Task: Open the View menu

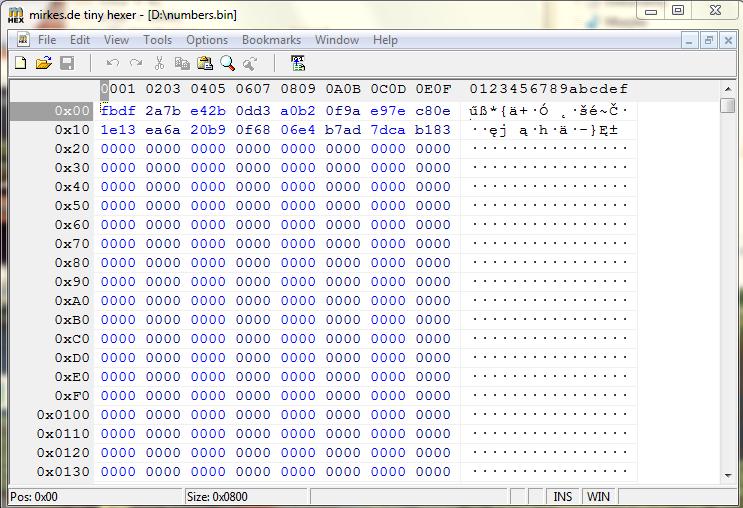Action: point(116,40)
